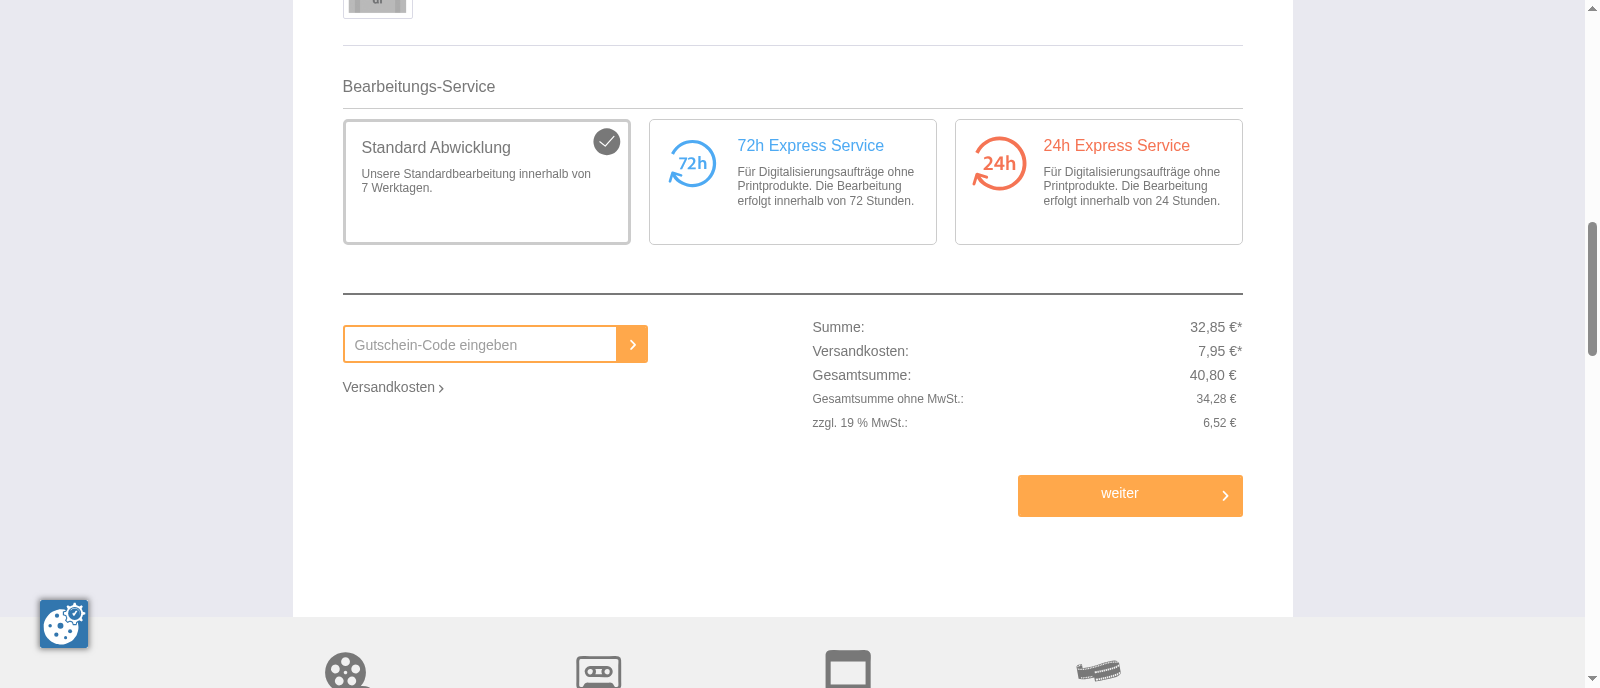Click the checkmark on Standard Abwicklung

[607, 142]
